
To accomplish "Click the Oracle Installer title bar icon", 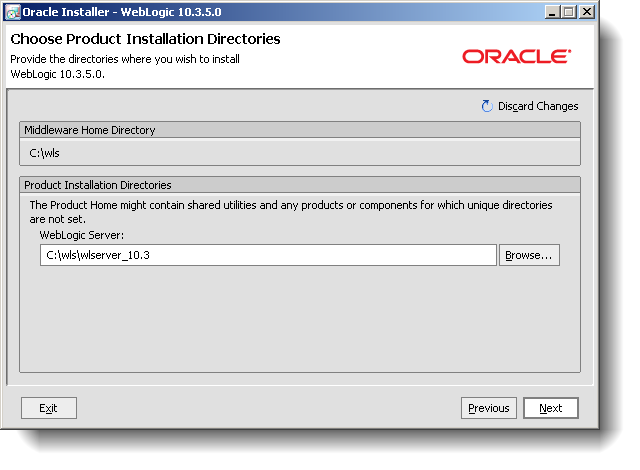I will (x=13, y=12).
